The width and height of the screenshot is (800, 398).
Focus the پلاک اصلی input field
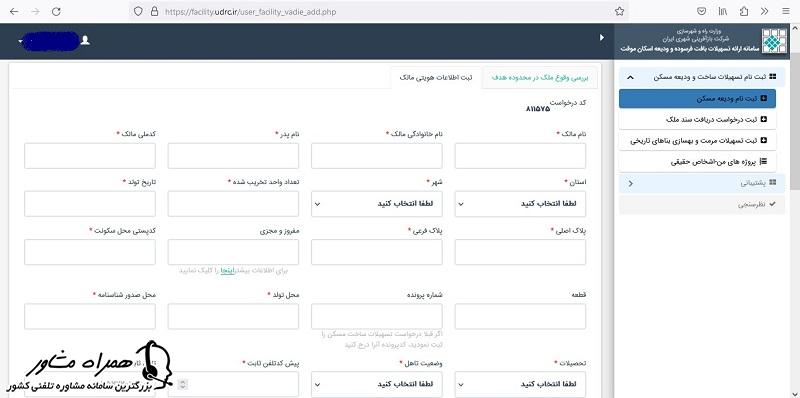coord(520,252)
